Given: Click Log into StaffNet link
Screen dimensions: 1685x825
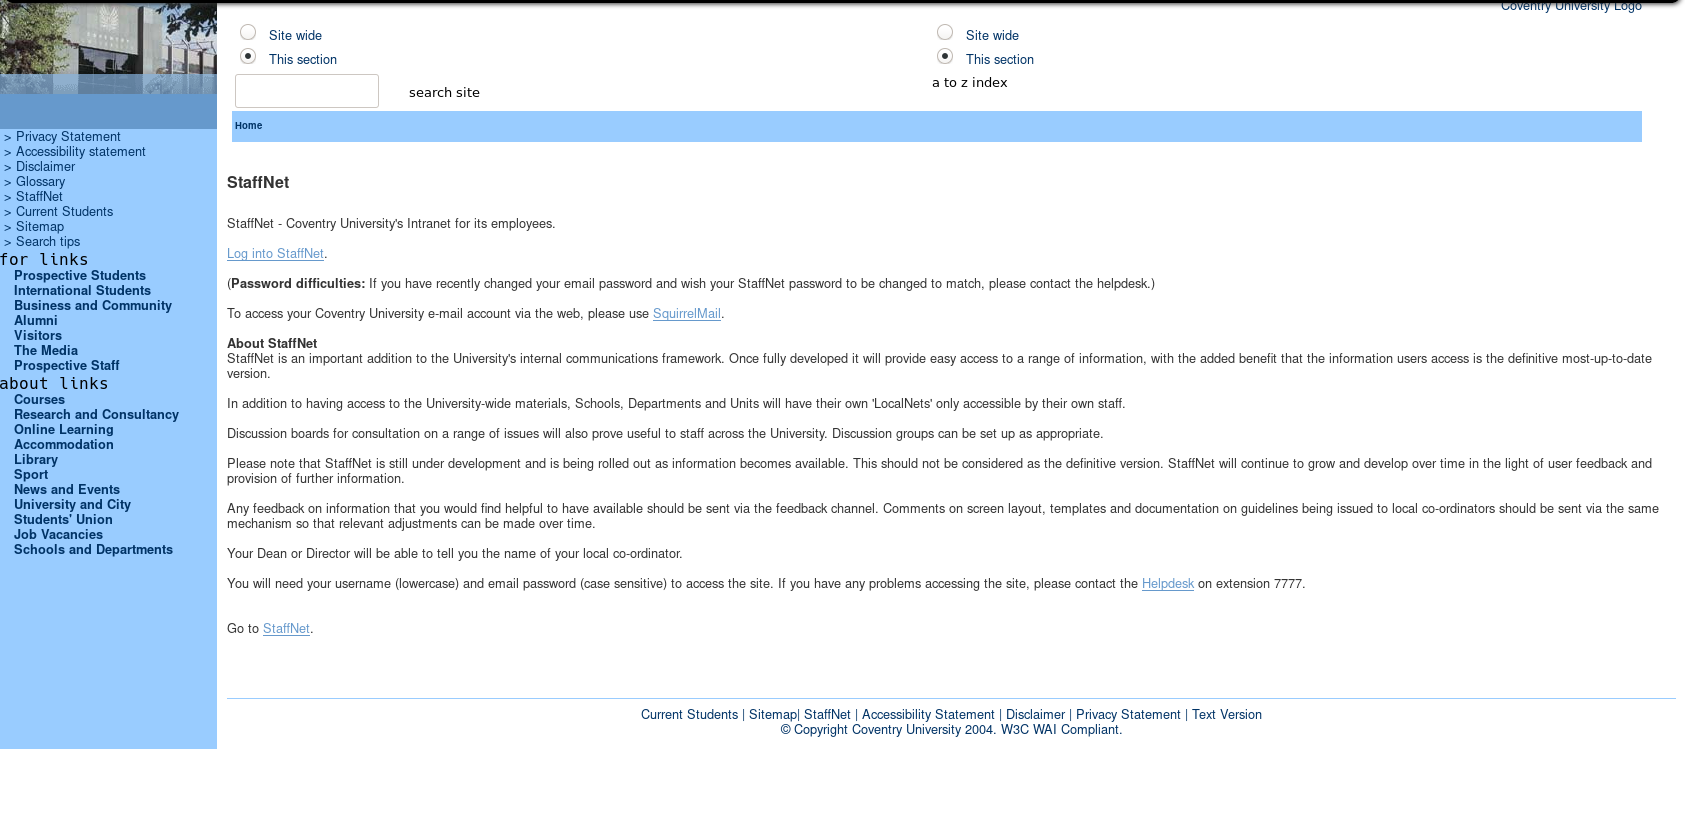Looking at the screenshot, I should (275, 254).
